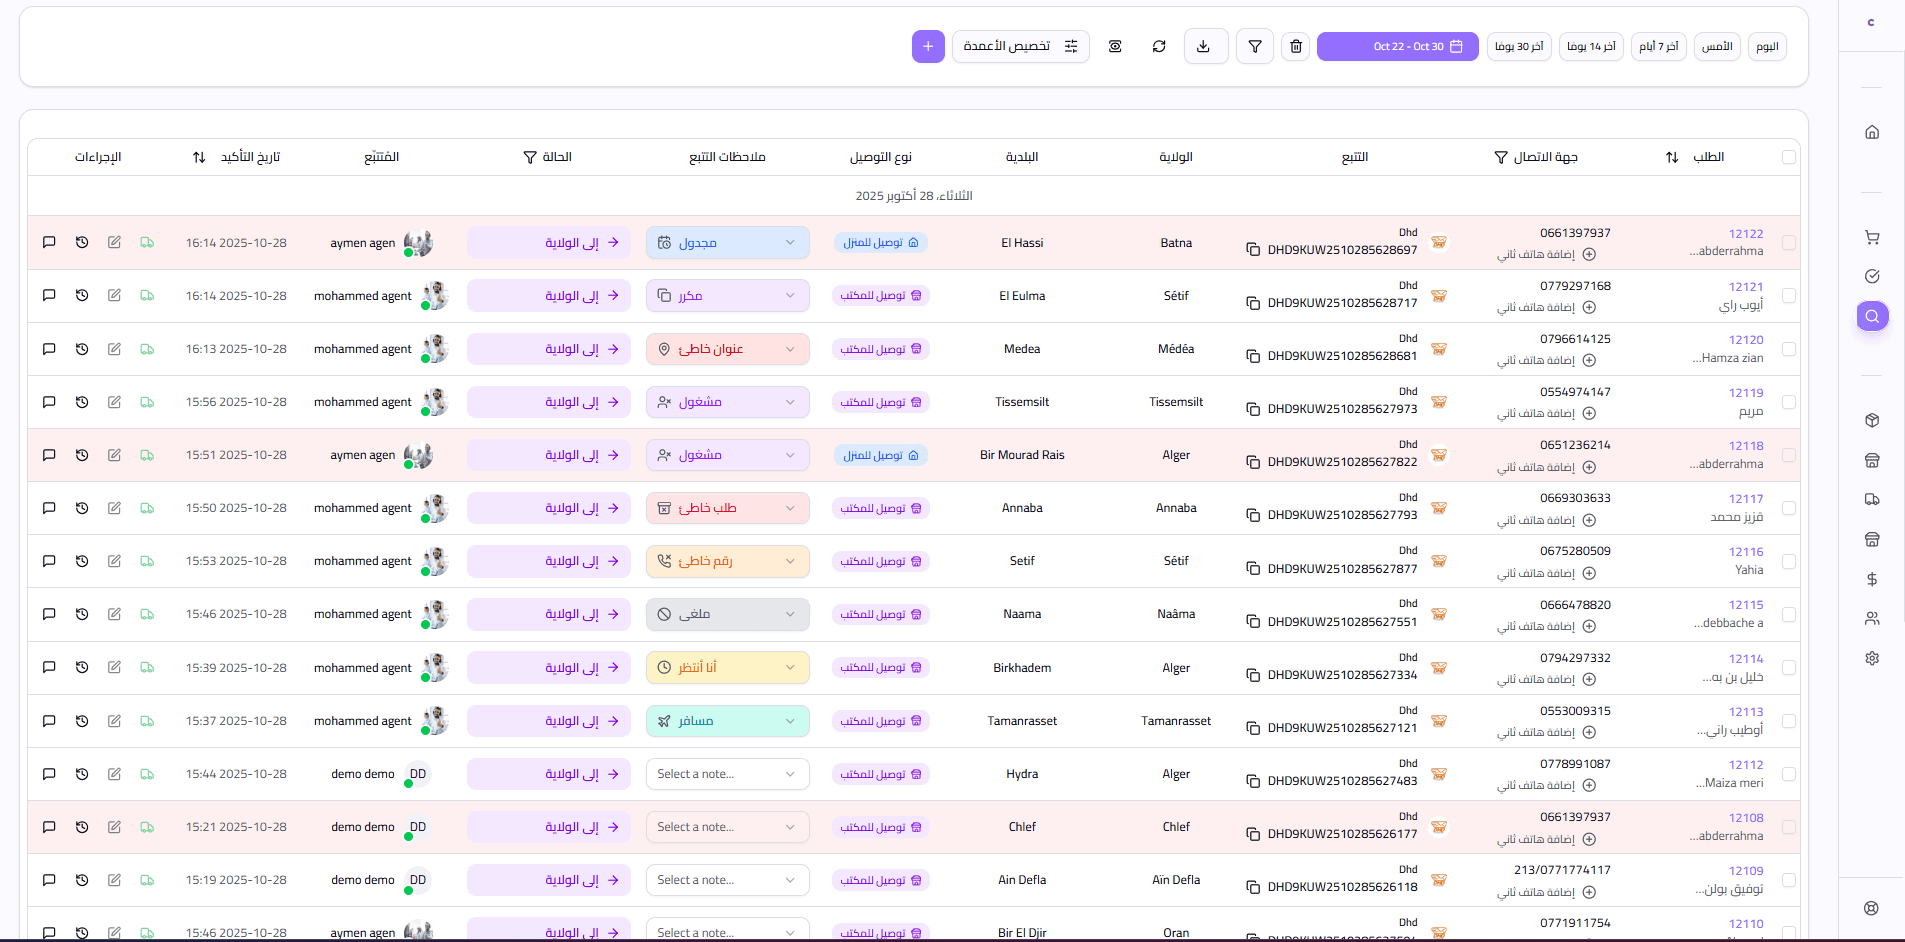This screenshot has width=1905, height=942.
Task: Open order link 12117
Action: click(x=1746, y=499)
